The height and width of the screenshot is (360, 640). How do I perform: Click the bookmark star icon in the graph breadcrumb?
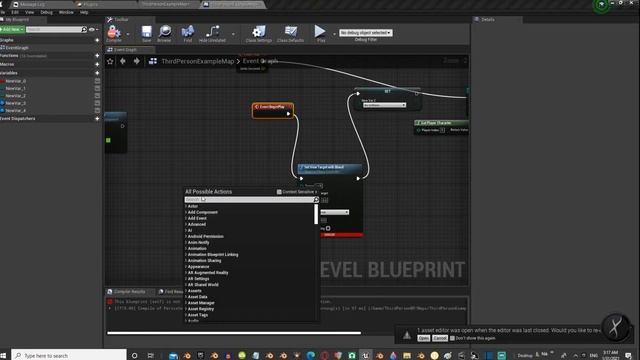[x=110, y=61]
